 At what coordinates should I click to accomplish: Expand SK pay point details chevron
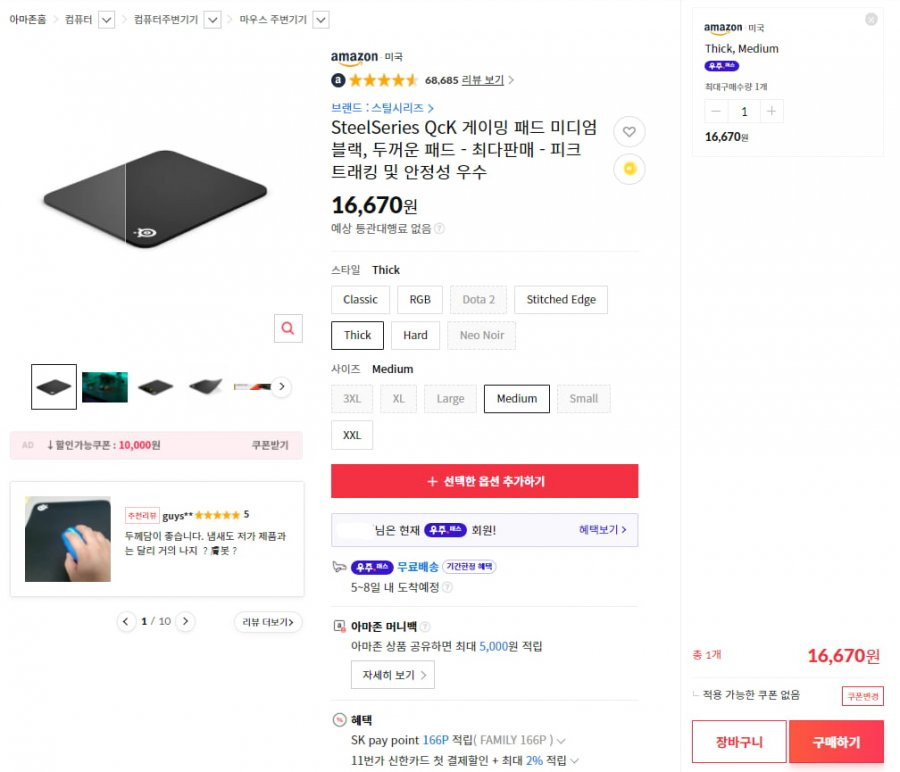(561, 741)
